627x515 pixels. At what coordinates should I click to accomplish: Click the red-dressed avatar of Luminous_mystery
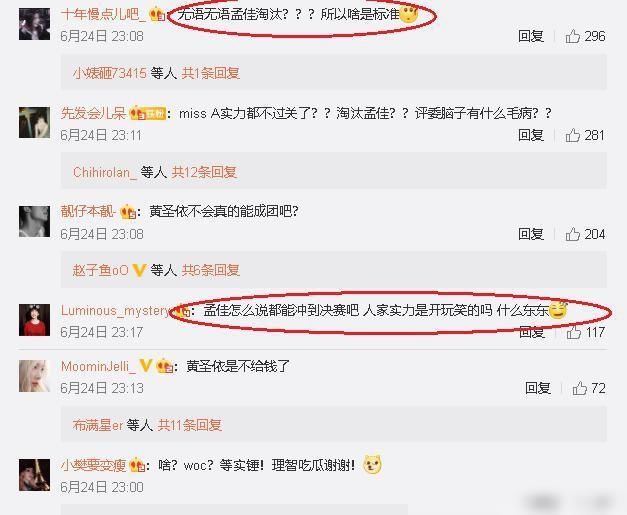click(34, 320)
